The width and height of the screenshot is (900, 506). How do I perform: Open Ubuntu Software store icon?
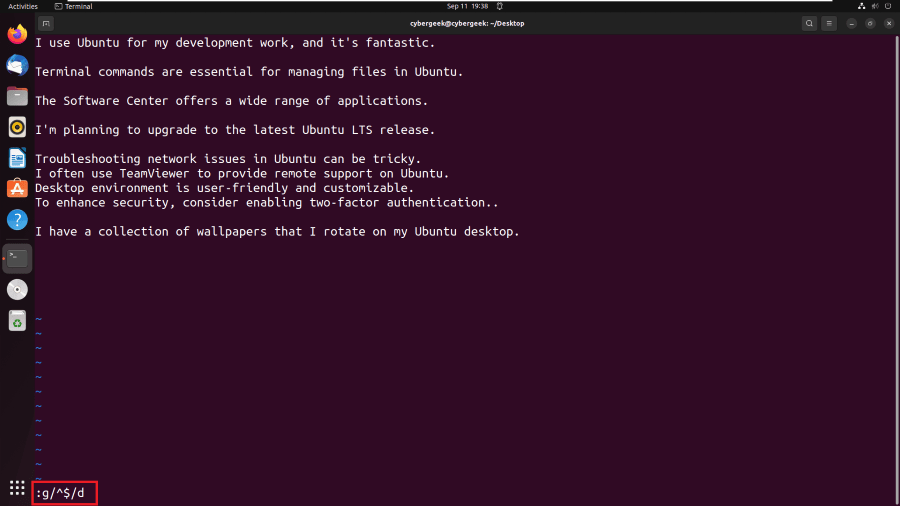[x=17, y=189]
